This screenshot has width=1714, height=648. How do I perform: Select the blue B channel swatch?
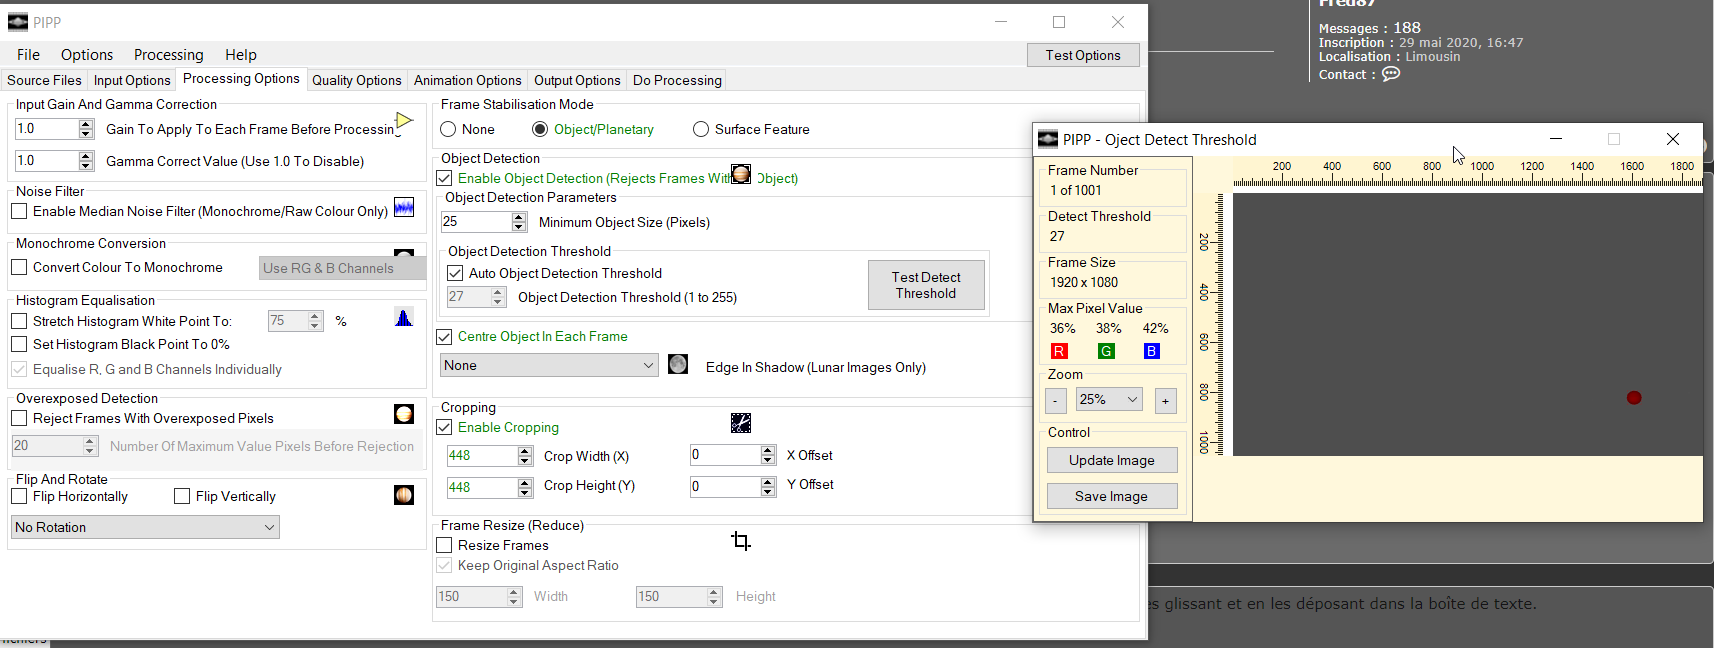1152,351
